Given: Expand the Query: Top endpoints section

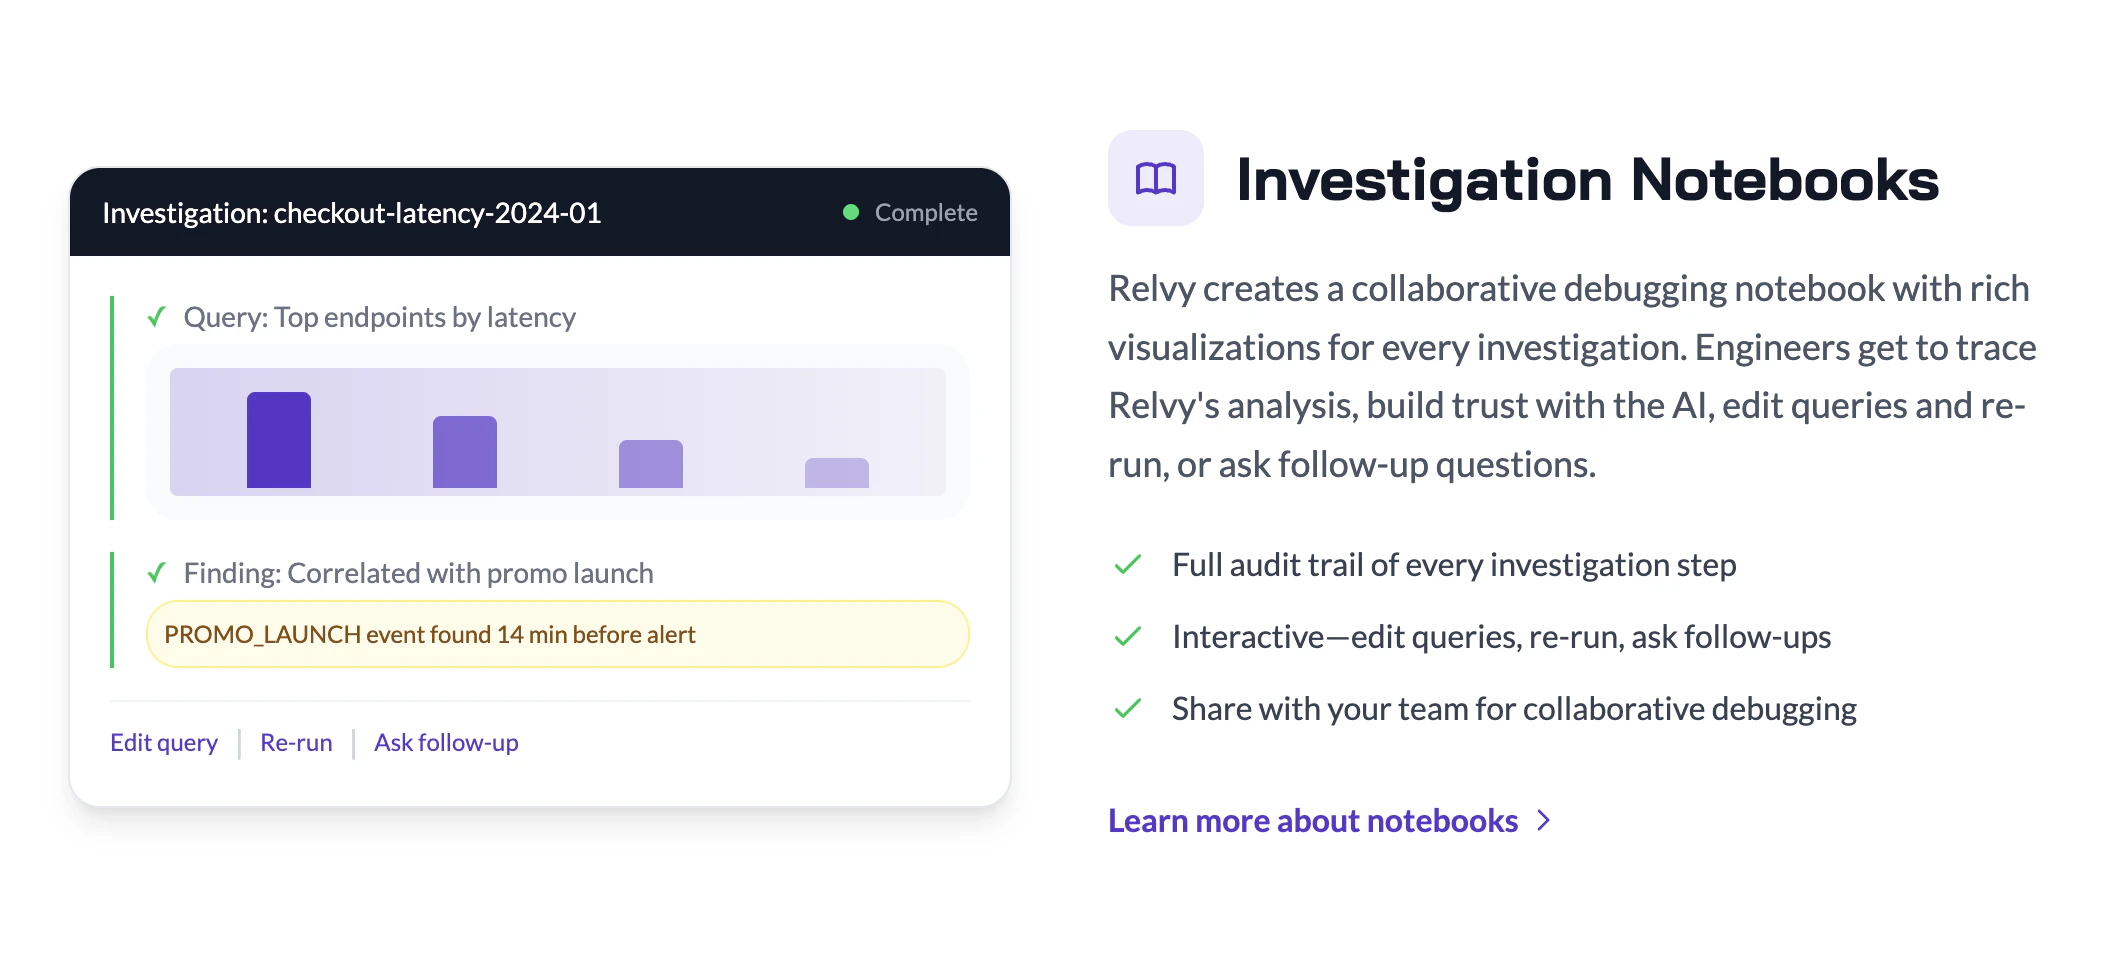Looking at the screenshot, I should (x=380, y=317).
